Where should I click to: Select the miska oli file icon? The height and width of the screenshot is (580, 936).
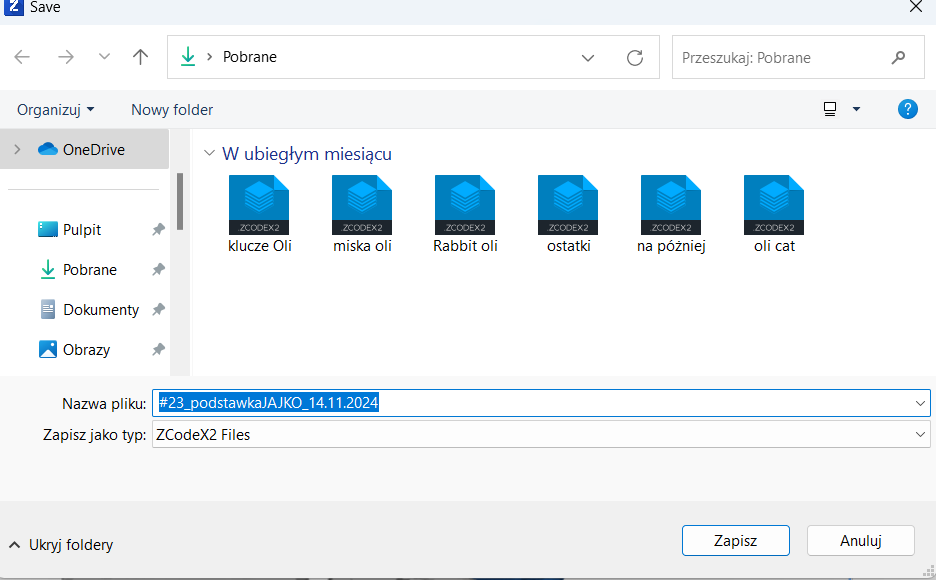362,205
